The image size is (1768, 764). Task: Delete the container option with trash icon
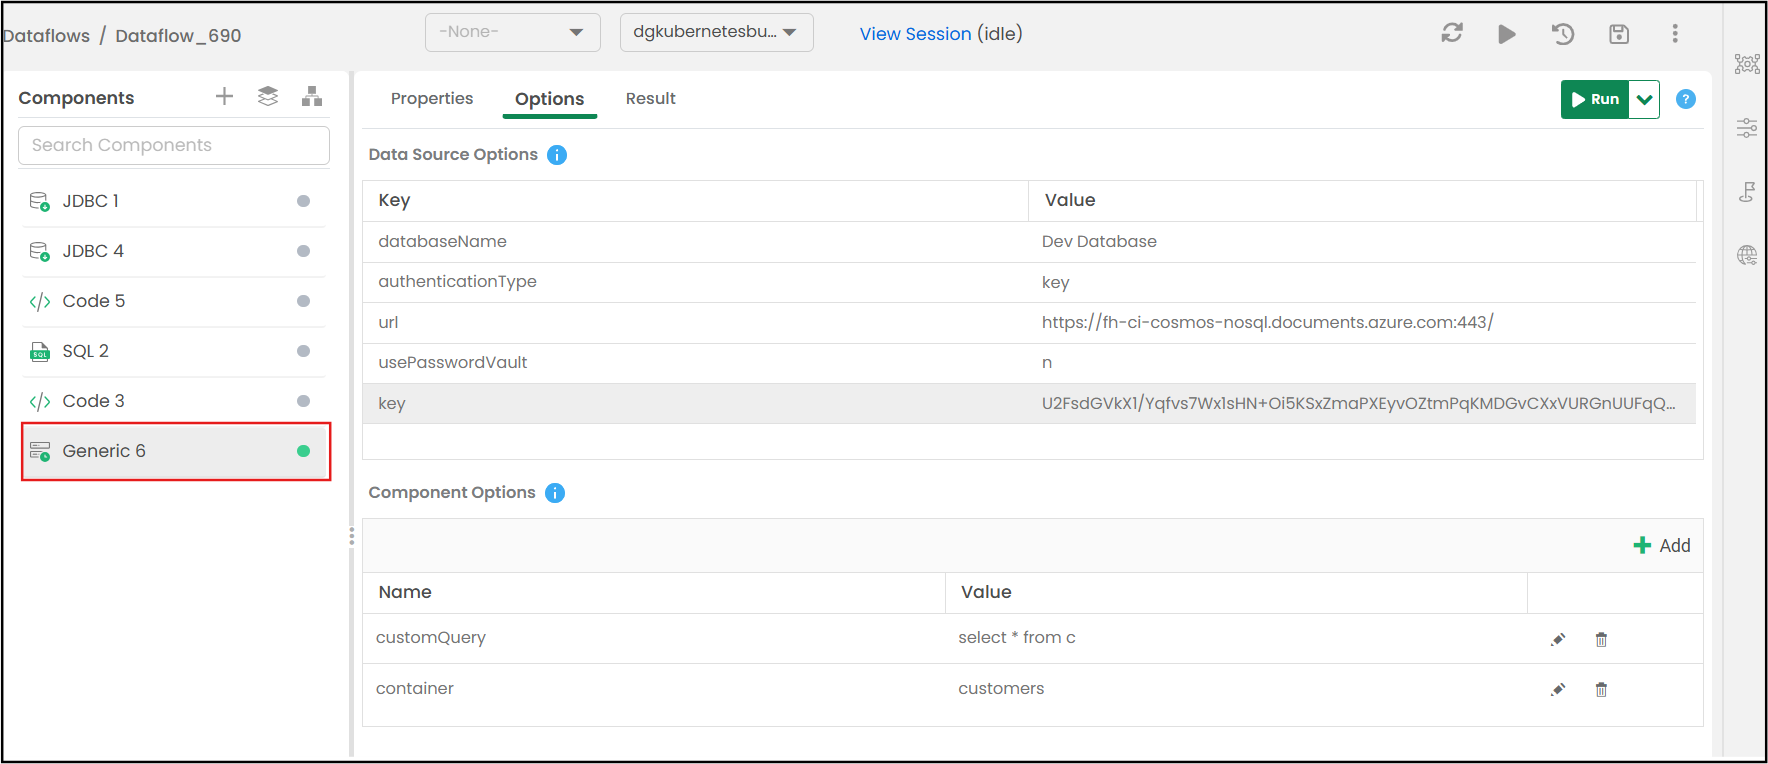click(x=1601, y=689)
